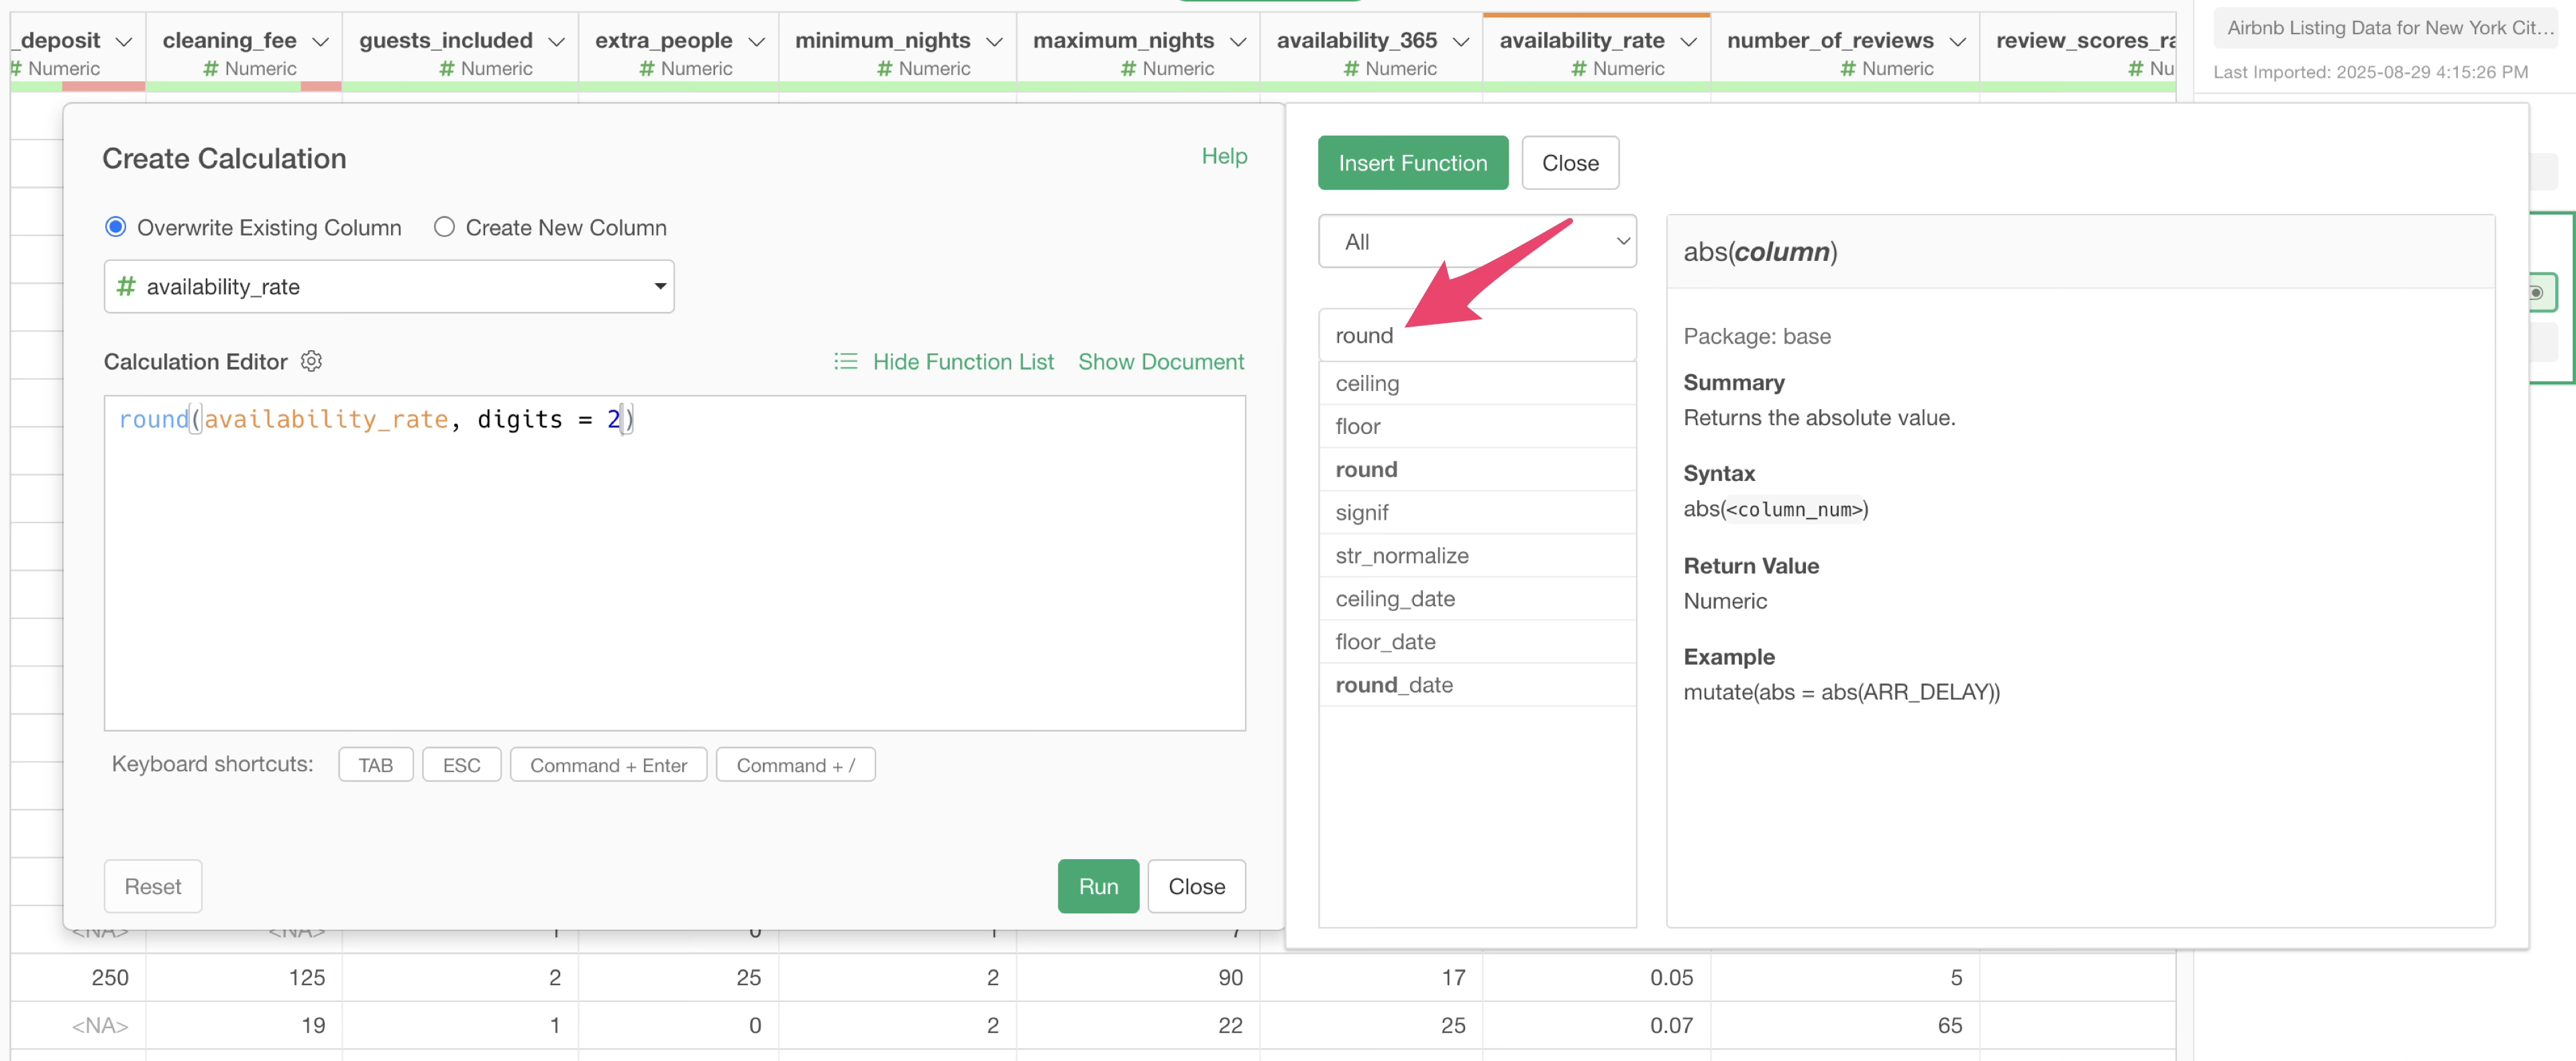Reset the calculation editor
Image resolution: width=2576 pixels, height=1061 pixels.
pos(153,885)
